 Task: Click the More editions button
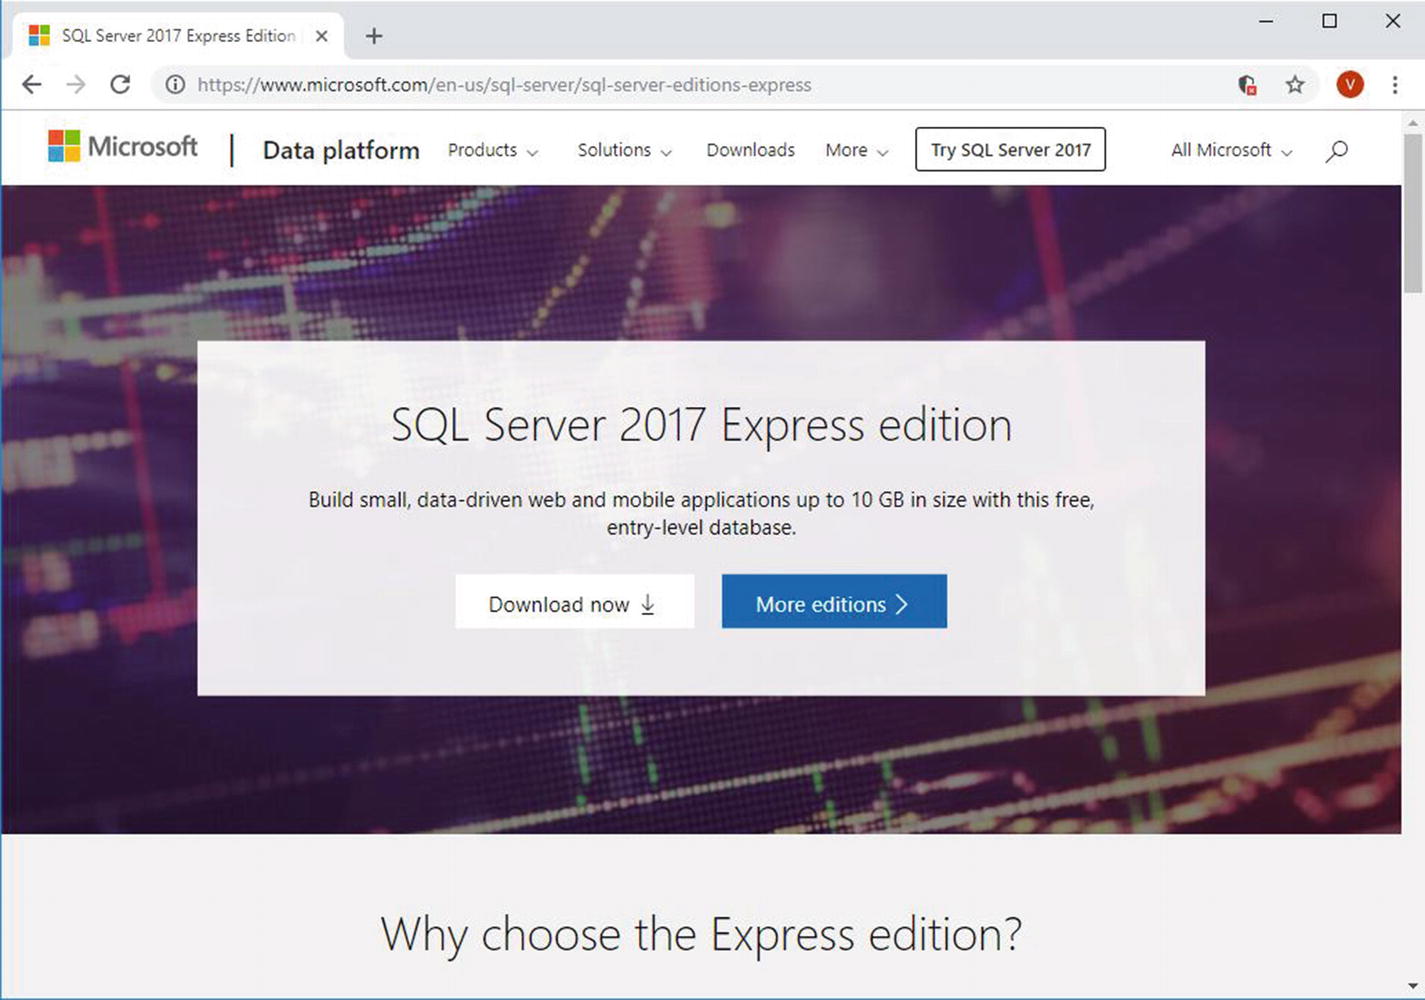[x=834, y=601]
